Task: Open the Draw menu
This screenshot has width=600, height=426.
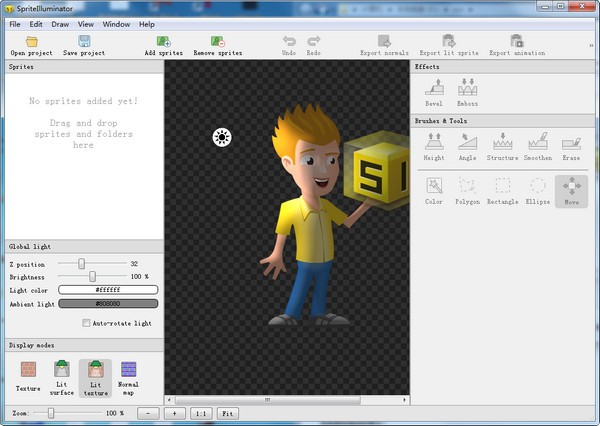Action: coord(60,23)
